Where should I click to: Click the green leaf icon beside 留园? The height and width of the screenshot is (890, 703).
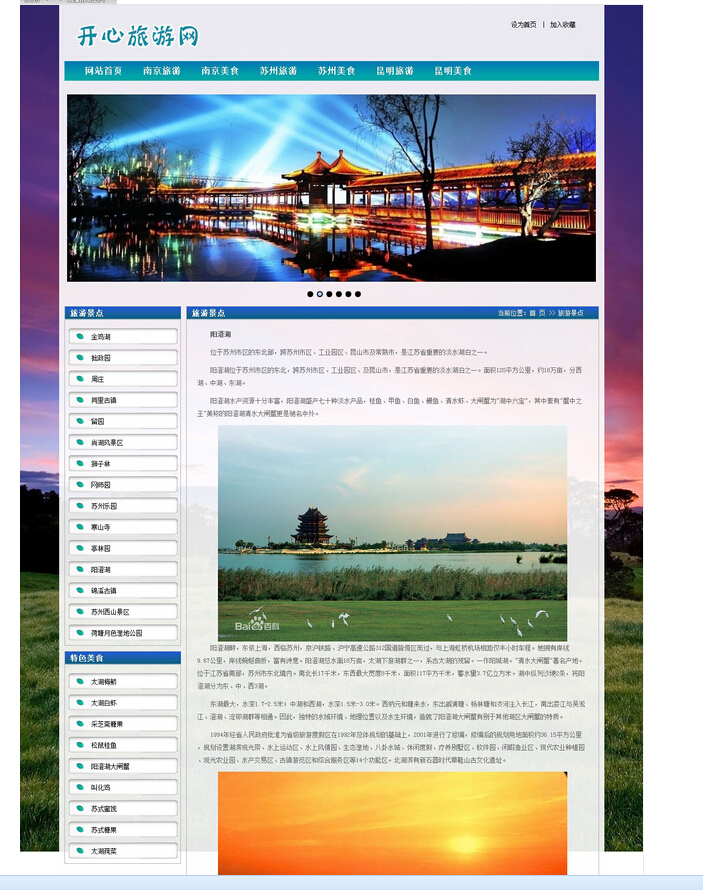click(x=78, y=421)
